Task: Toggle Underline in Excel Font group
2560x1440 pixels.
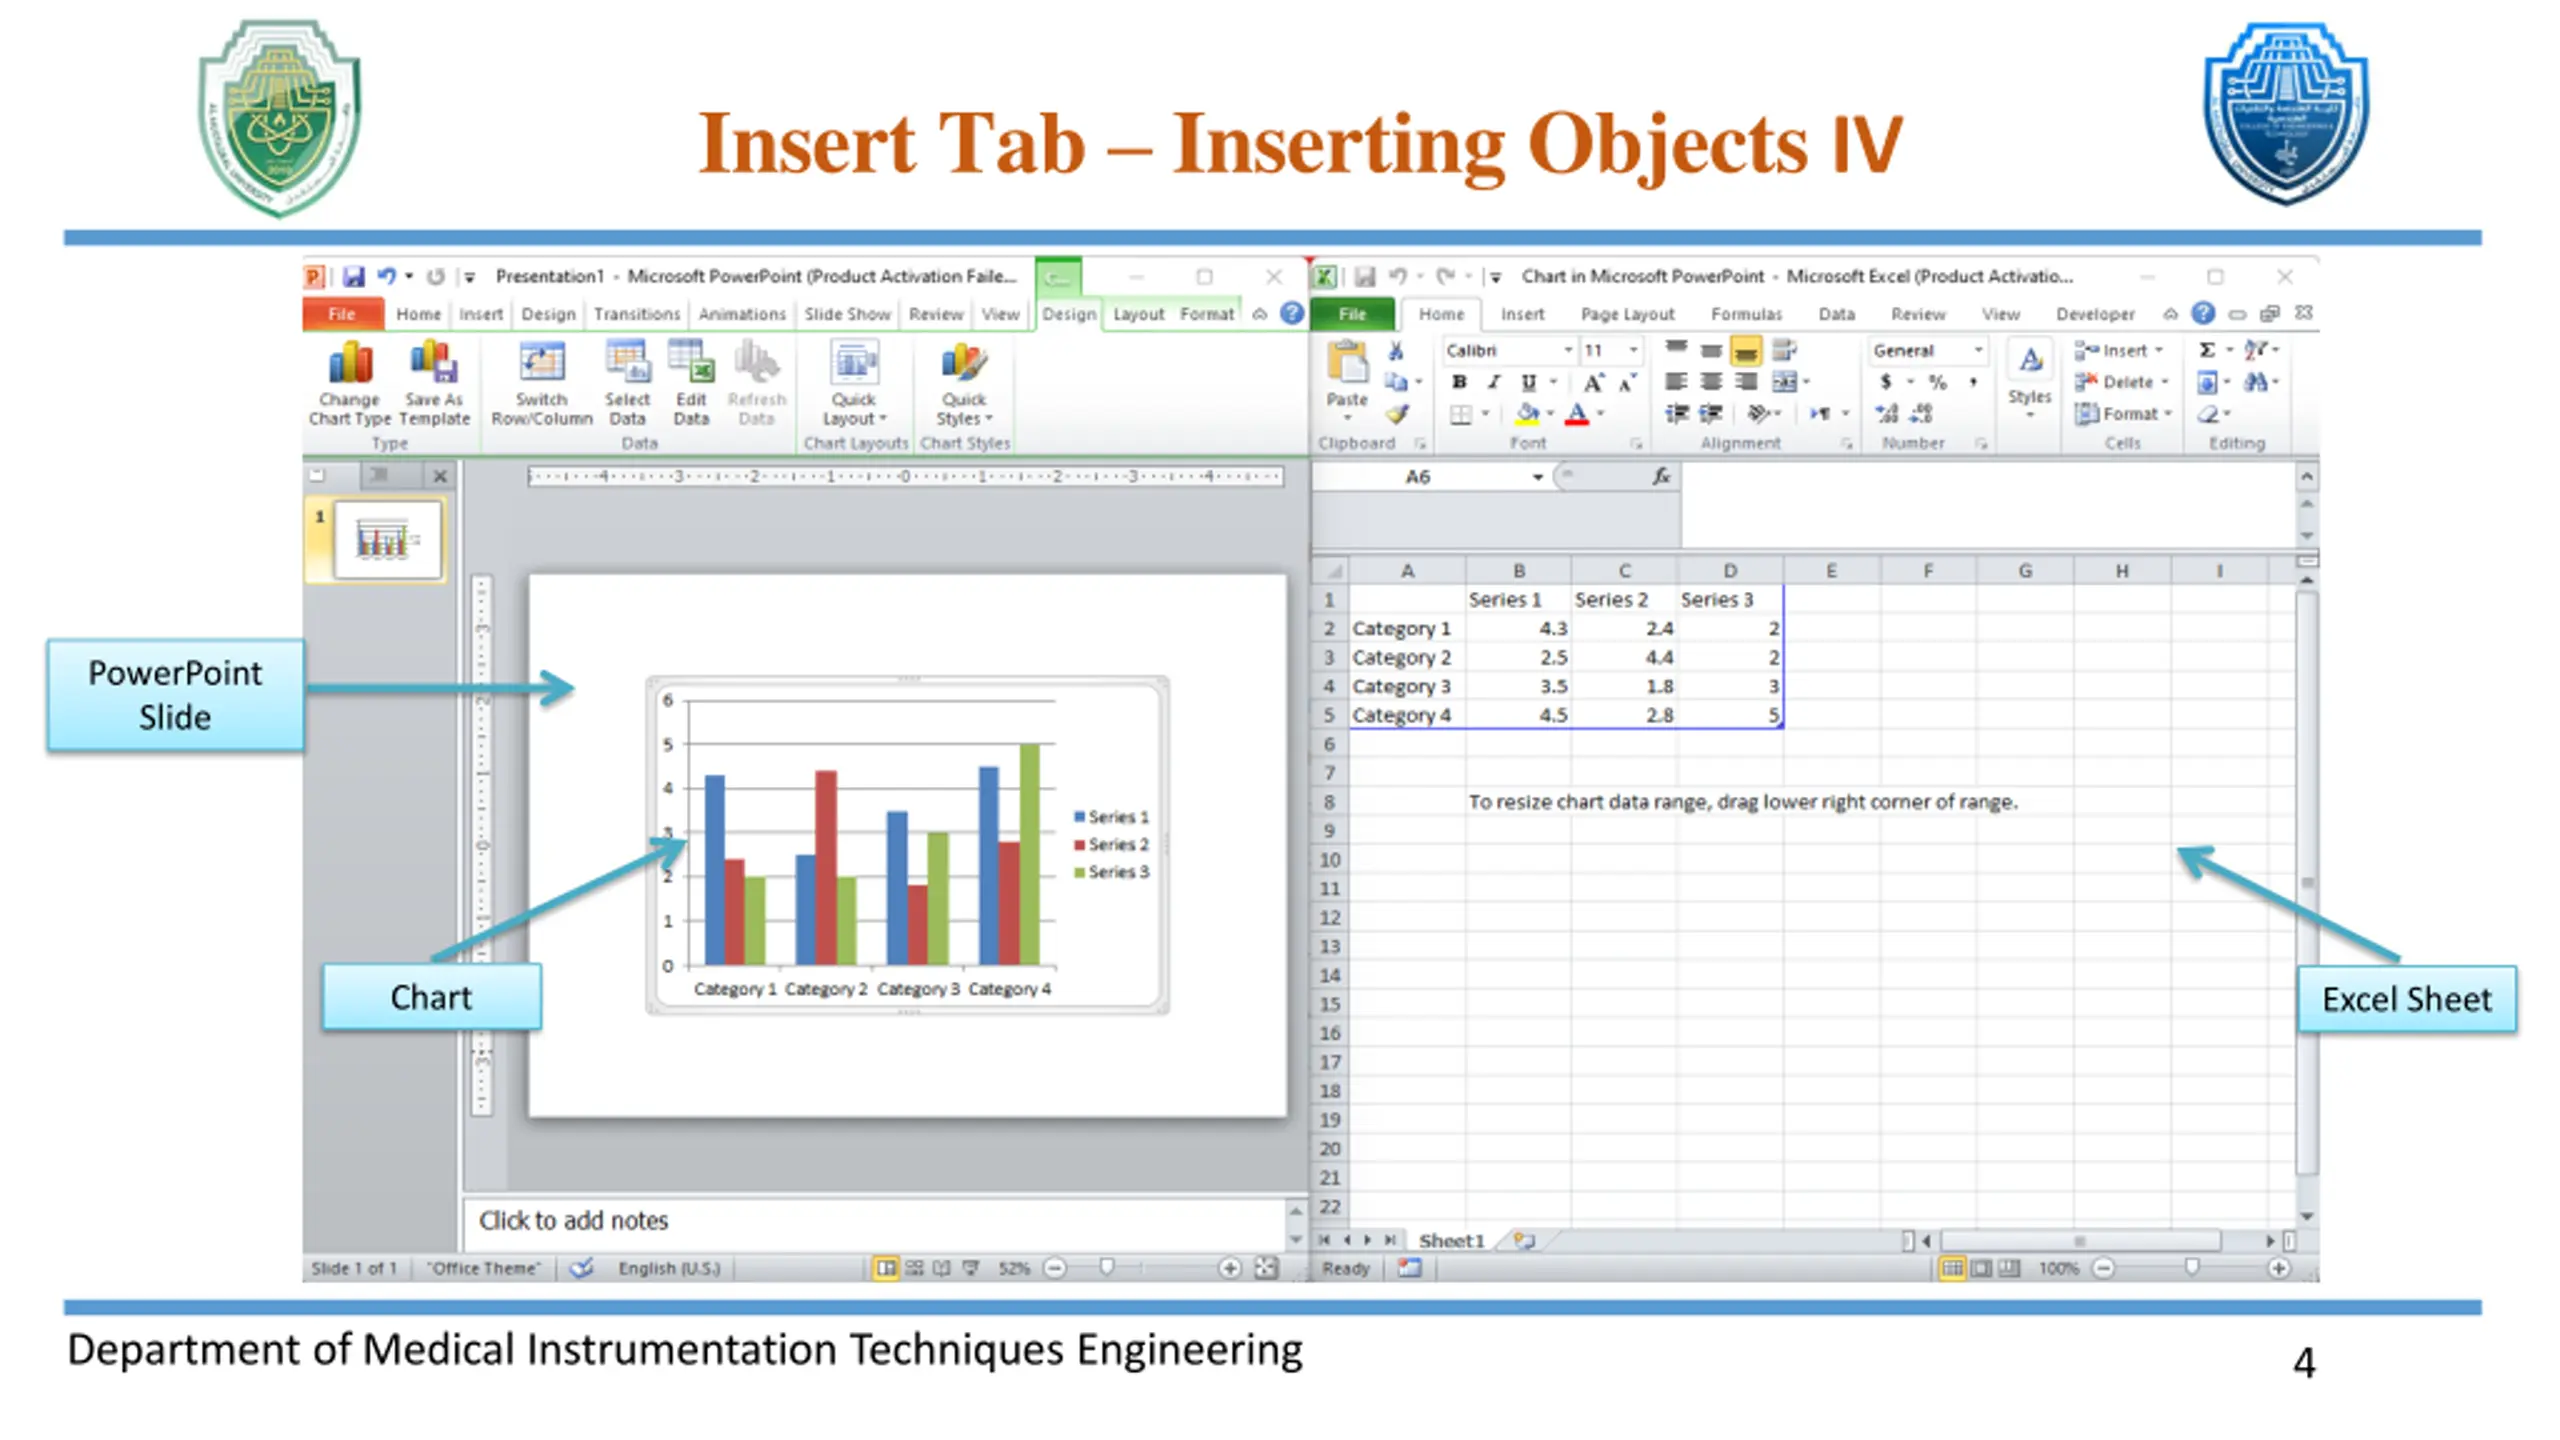Action: tap(1528, 382)
